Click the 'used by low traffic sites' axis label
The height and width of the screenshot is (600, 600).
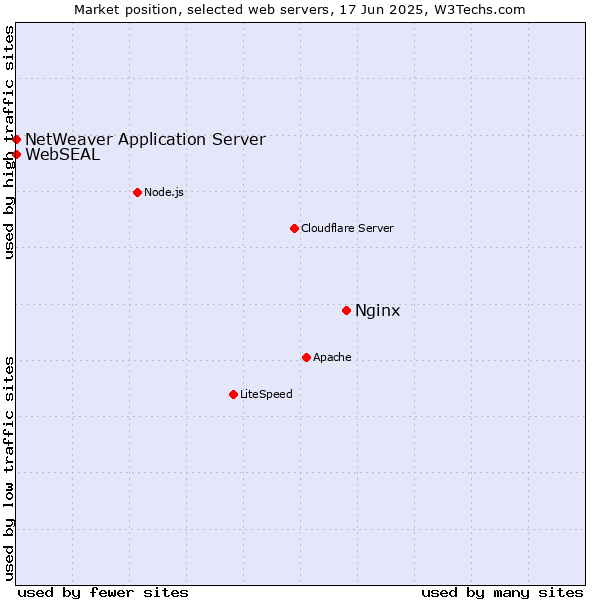click(9, 470)
